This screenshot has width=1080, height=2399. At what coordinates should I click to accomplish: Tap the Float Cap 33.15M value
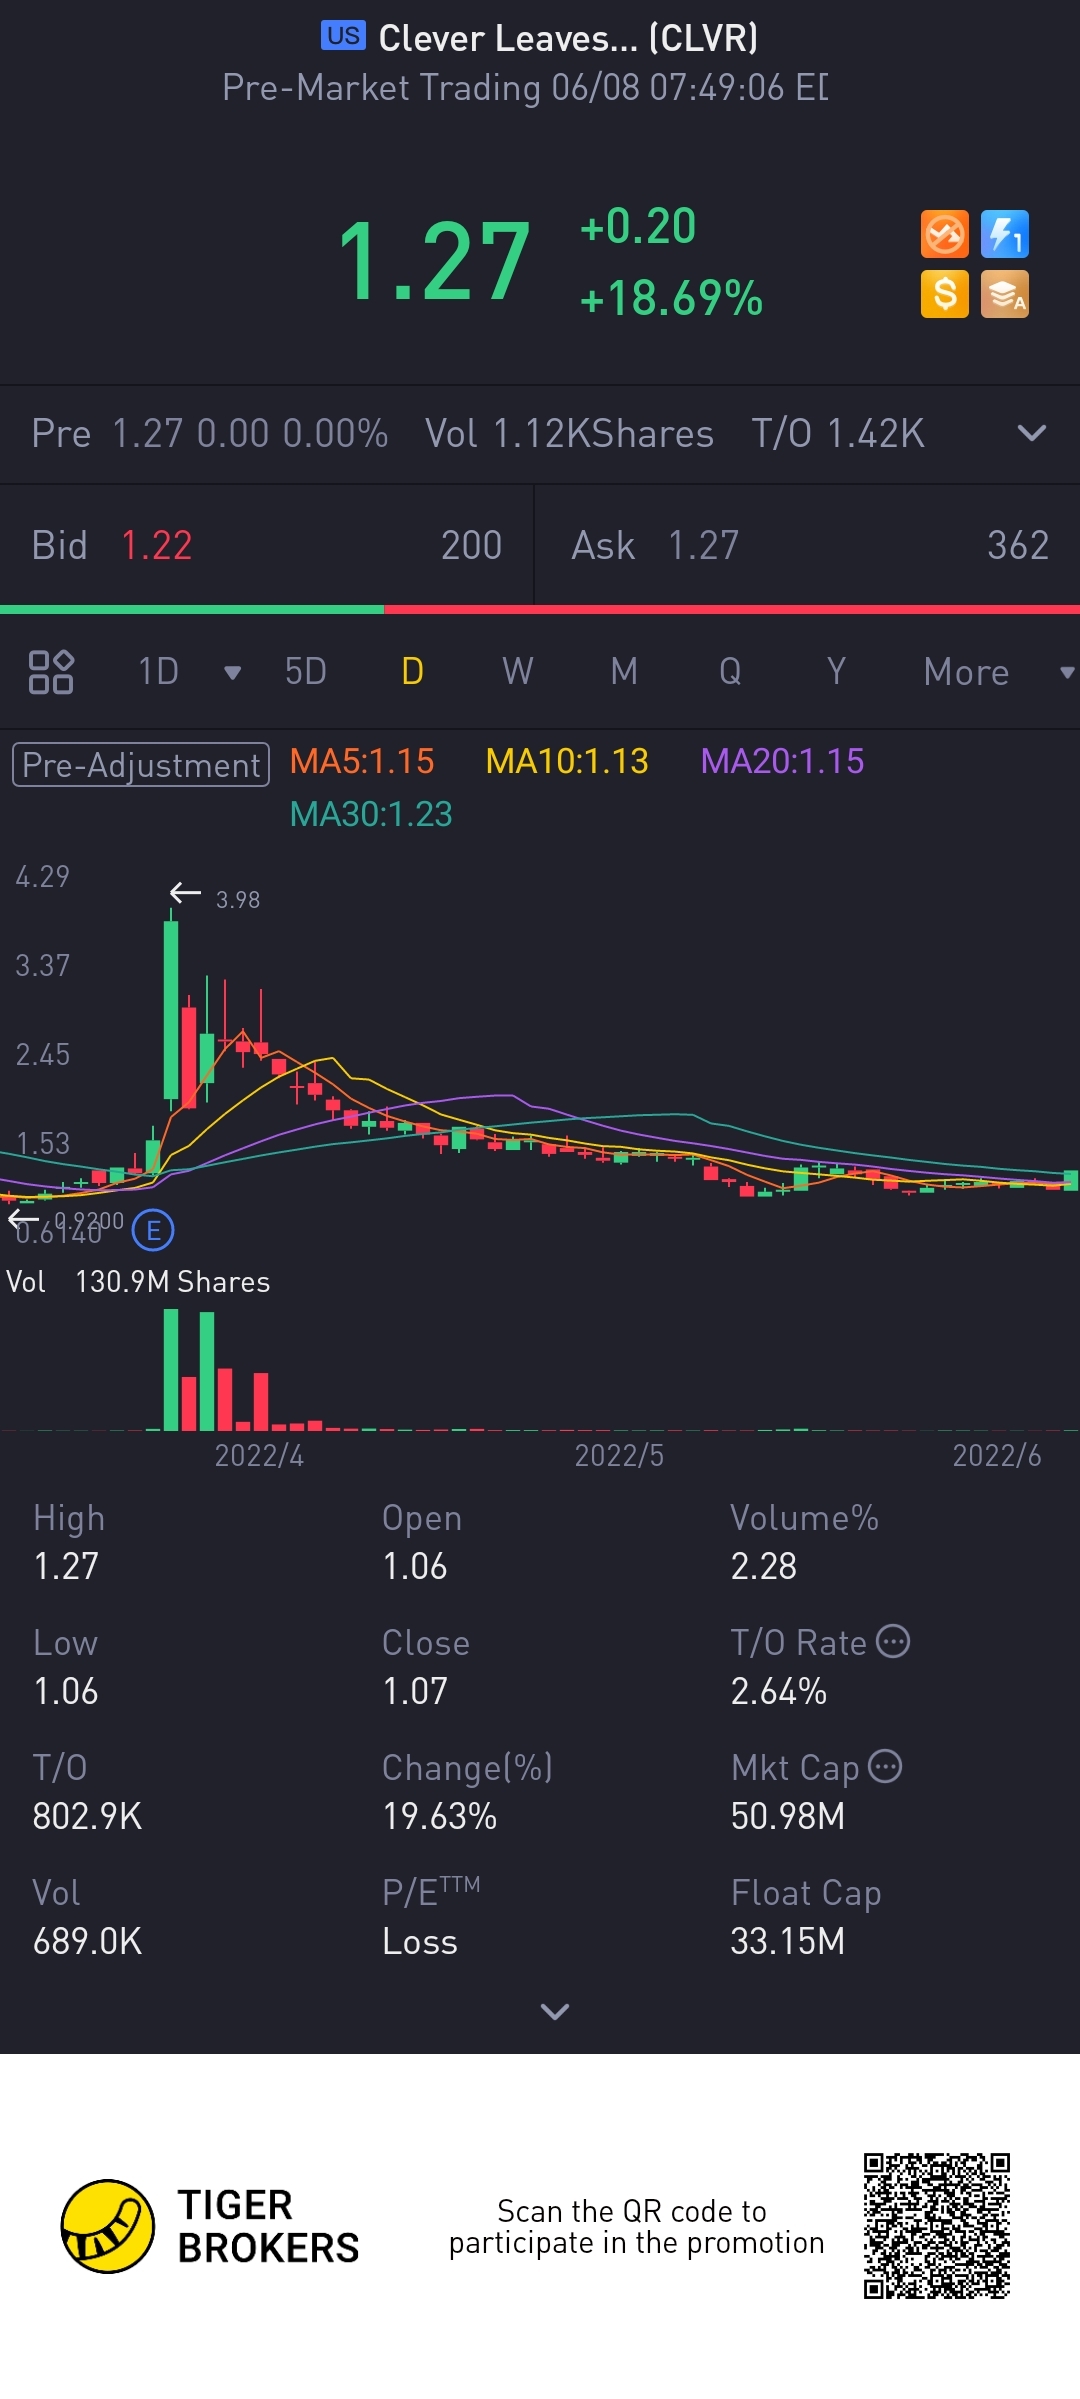(788, 1941)
